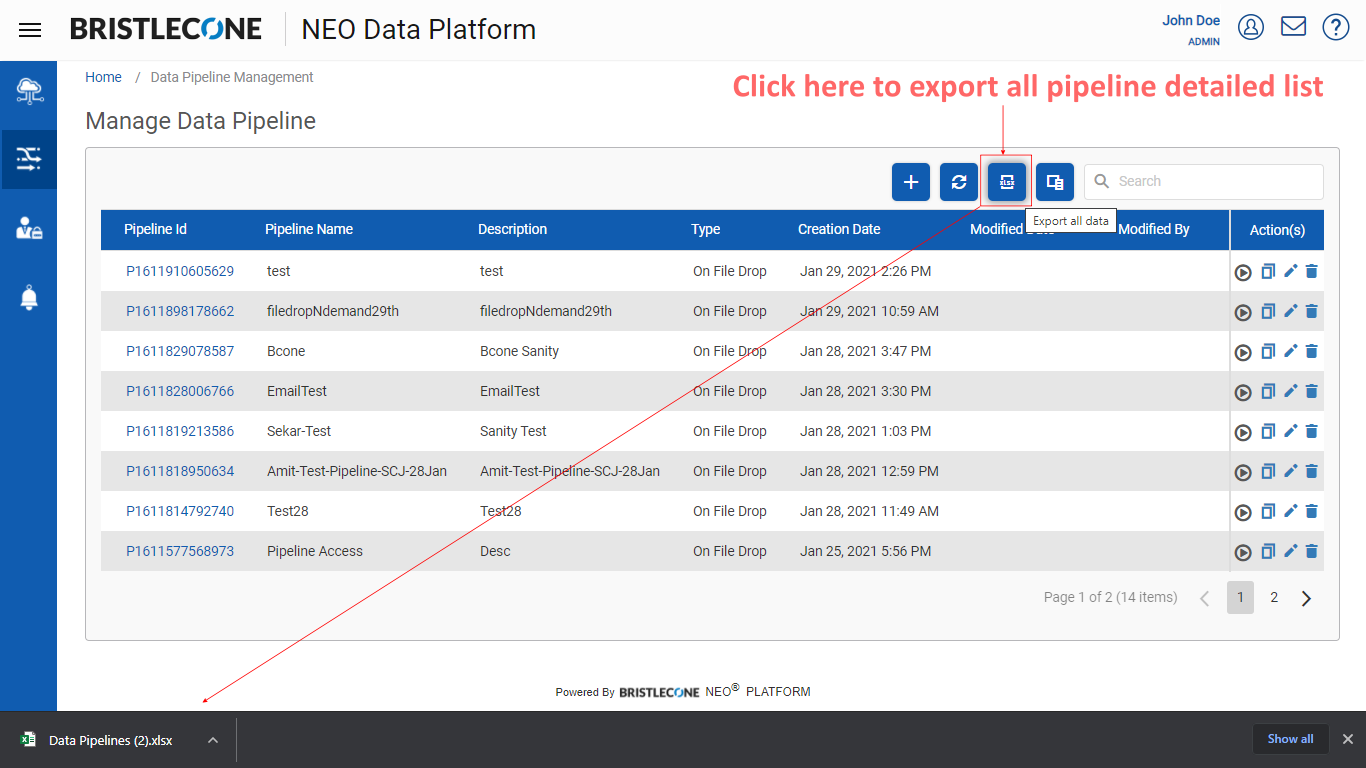Edit the Sekar-Test pipeline
Image resolution: width=1366 pixels, height=768 pixels.
[1290, 431]
